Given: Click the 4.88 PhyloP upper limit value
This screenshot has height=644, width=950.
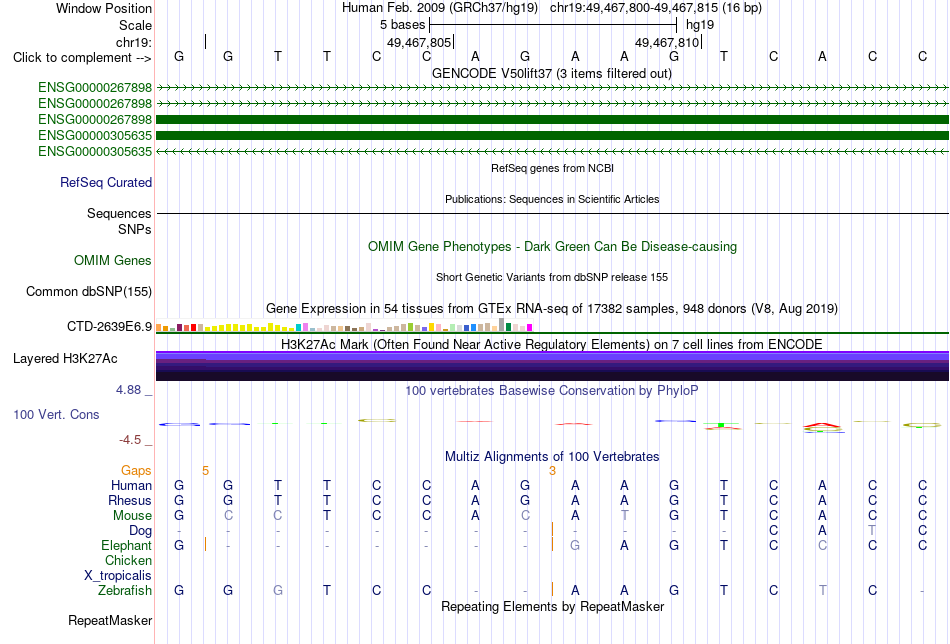Looking at the screenshot, I should point(128,390).
